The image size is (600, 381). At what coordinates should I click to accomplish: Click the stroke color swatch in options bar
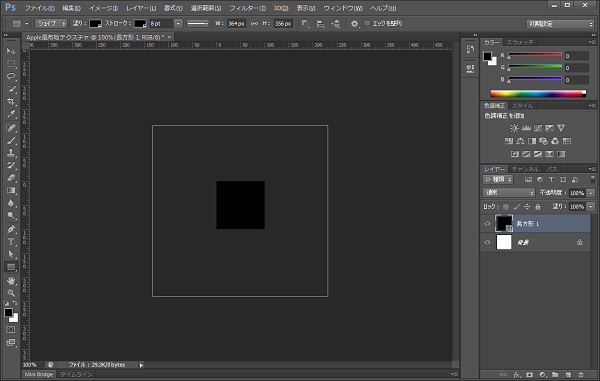[x=140, y=24]
